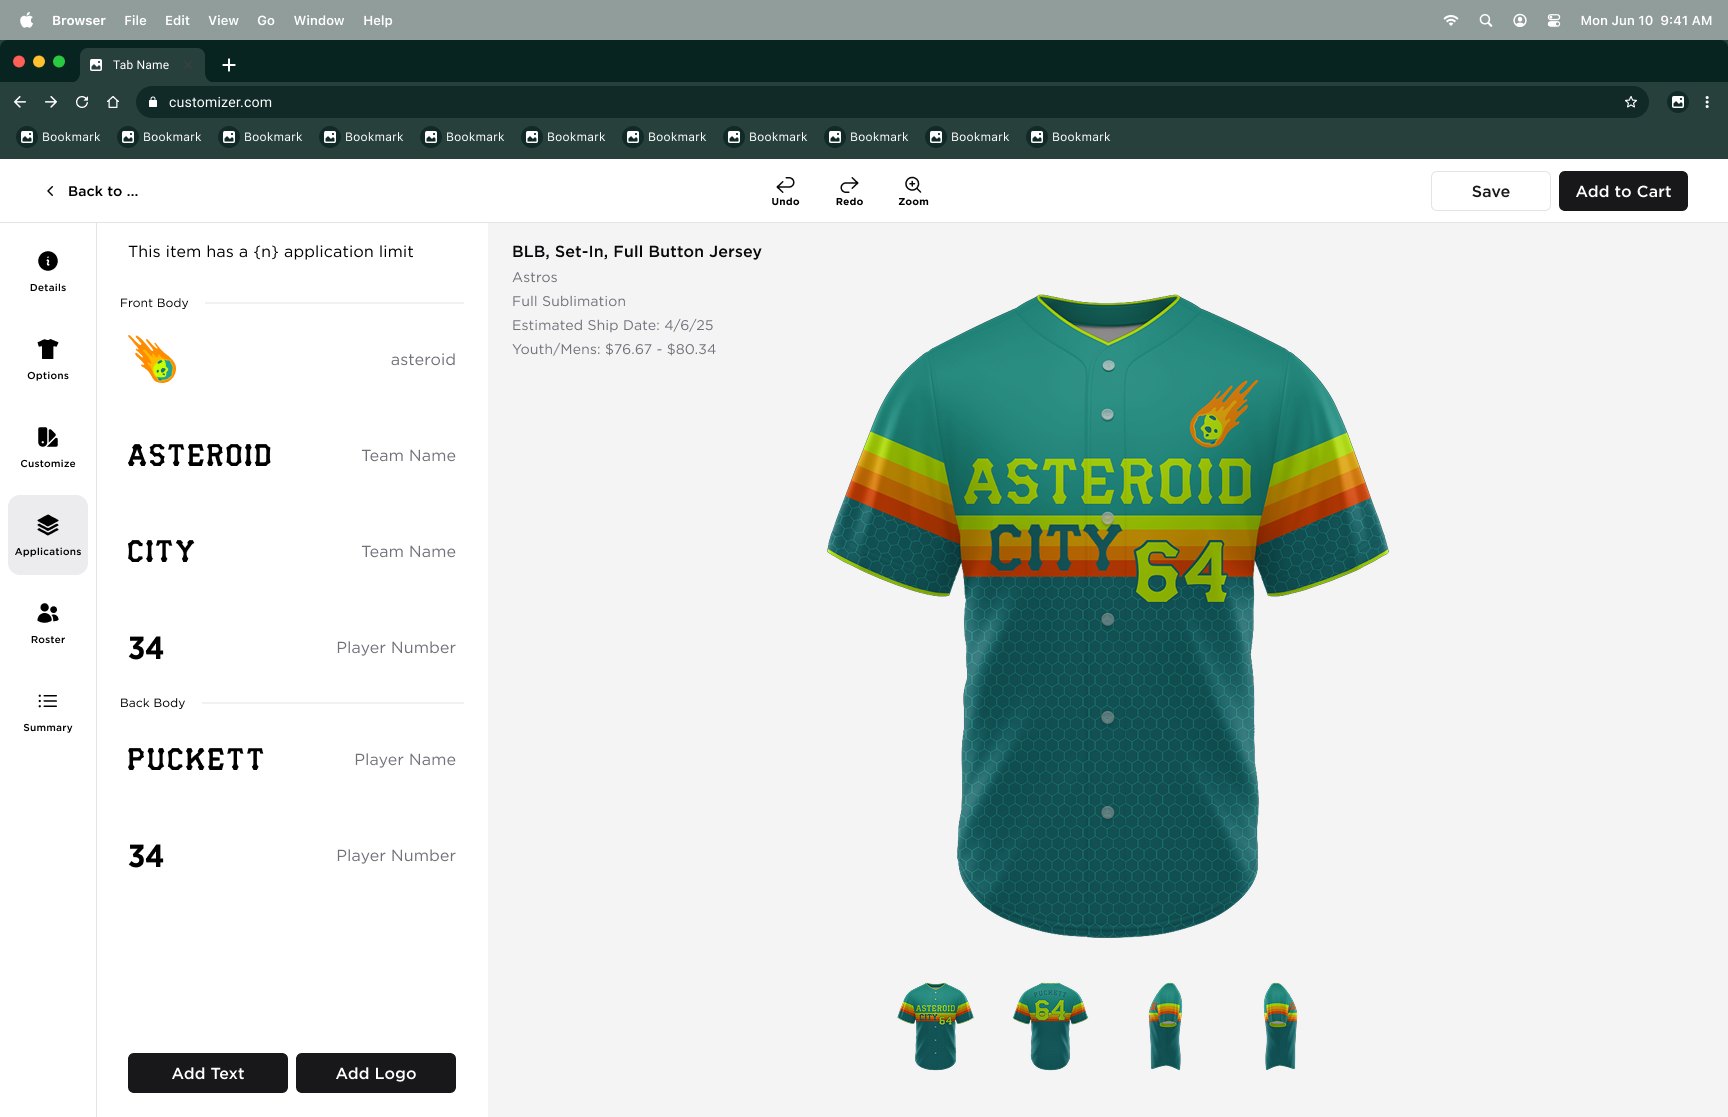The height and width of the screenshot is (1117, 1728).
Task: Undo the last change
Action: tap(785, 190)
